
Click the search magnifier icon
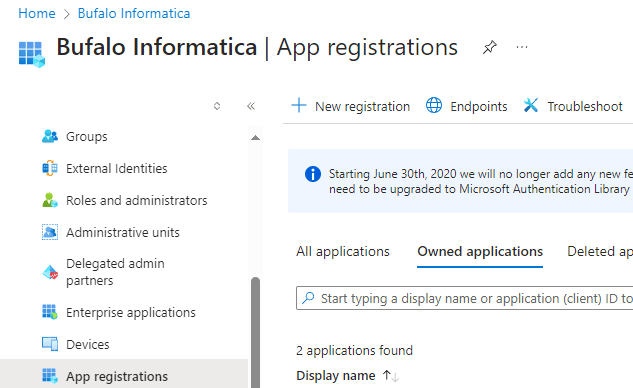pos(308,298)
